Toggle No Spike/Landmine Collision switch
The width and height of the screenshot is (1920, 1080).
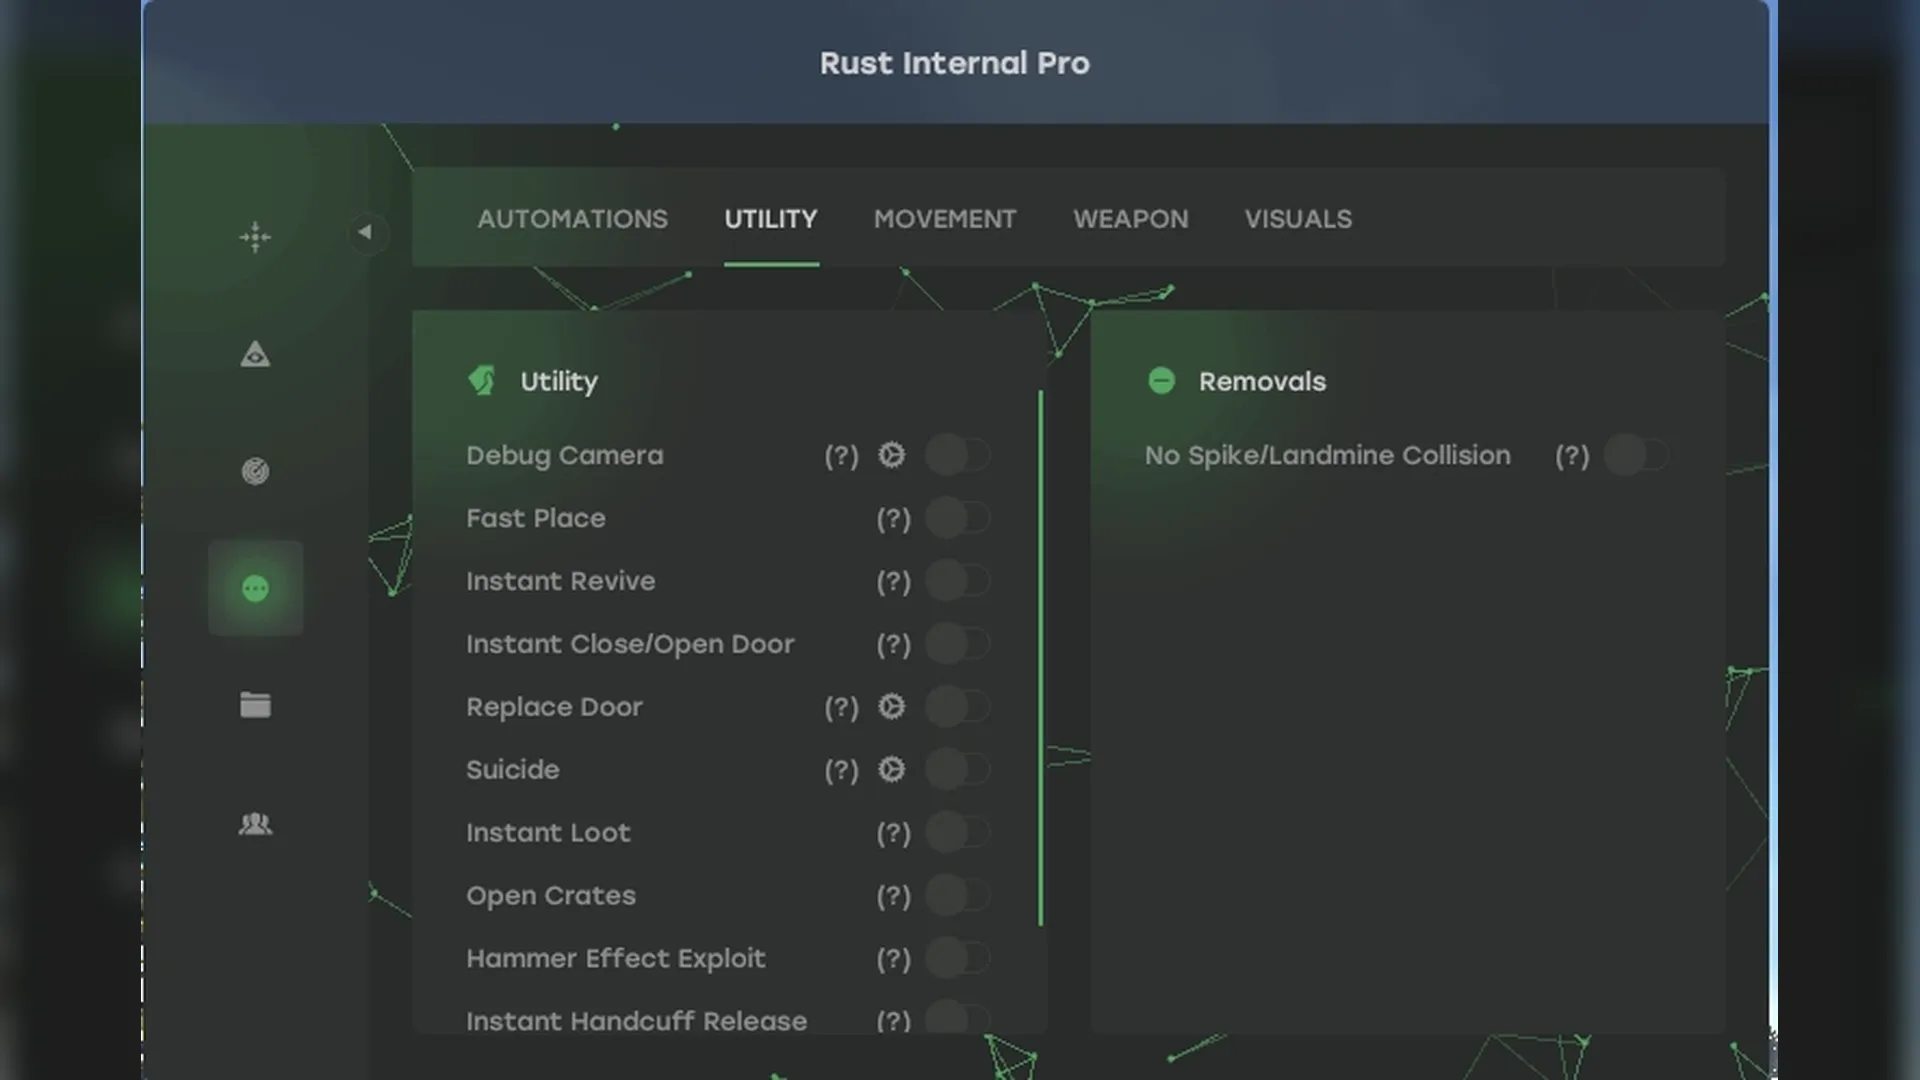click(x=1636, y=455)
